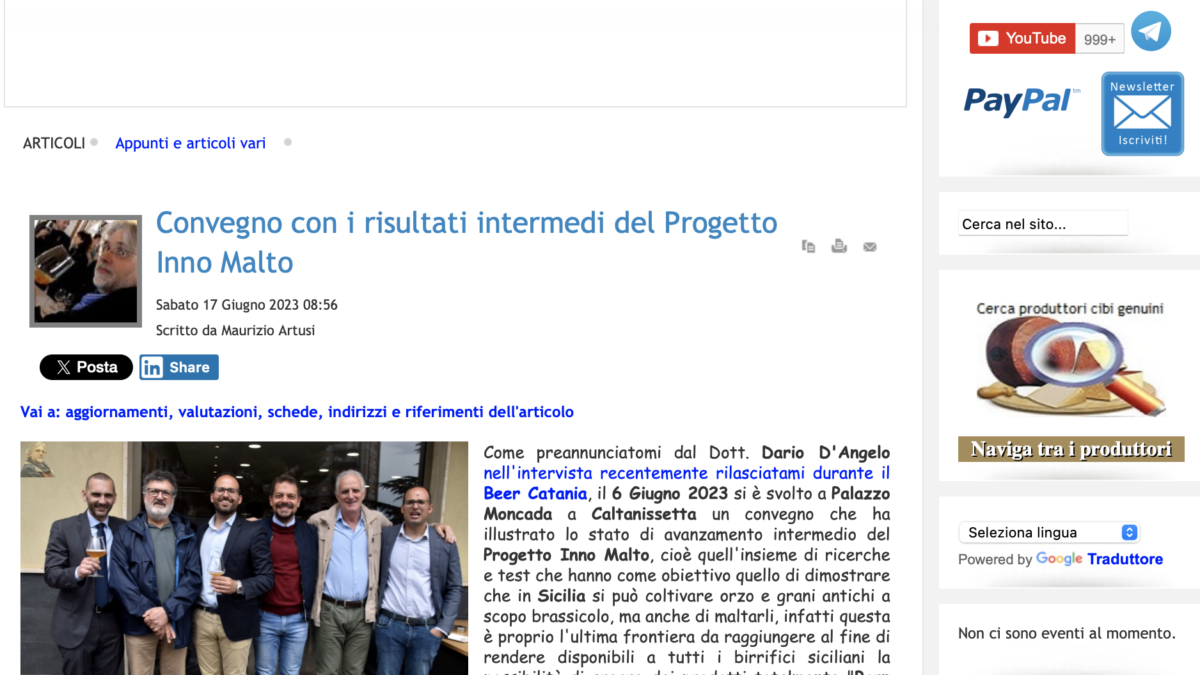The image size is (1200, 675).
Task: Subscribe via the Newsletter Iscriviti icon
Action: (x=1142, y=113)
